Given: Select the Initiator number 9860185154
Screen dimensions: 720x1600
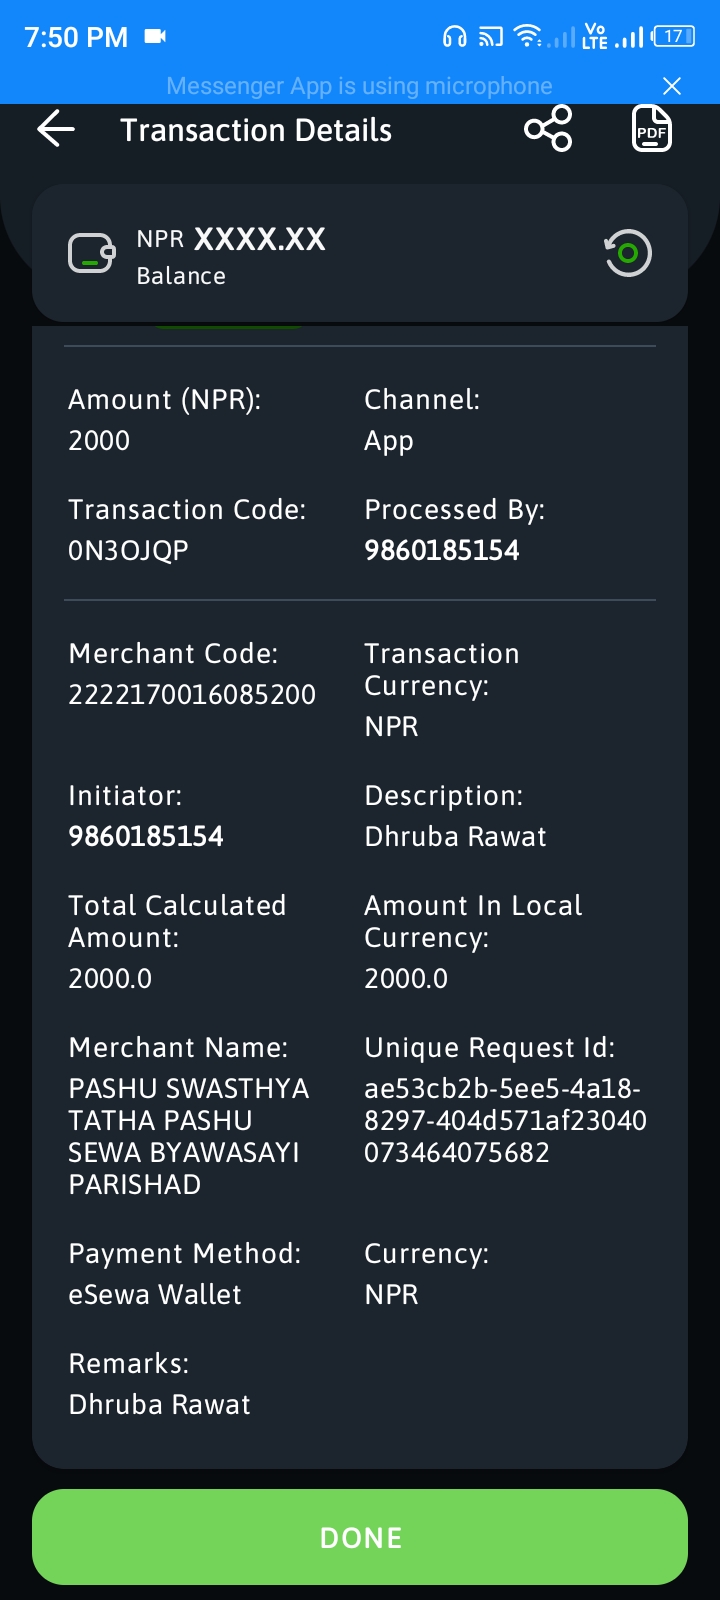Looking at the screenshot, I should pos(146,836).
